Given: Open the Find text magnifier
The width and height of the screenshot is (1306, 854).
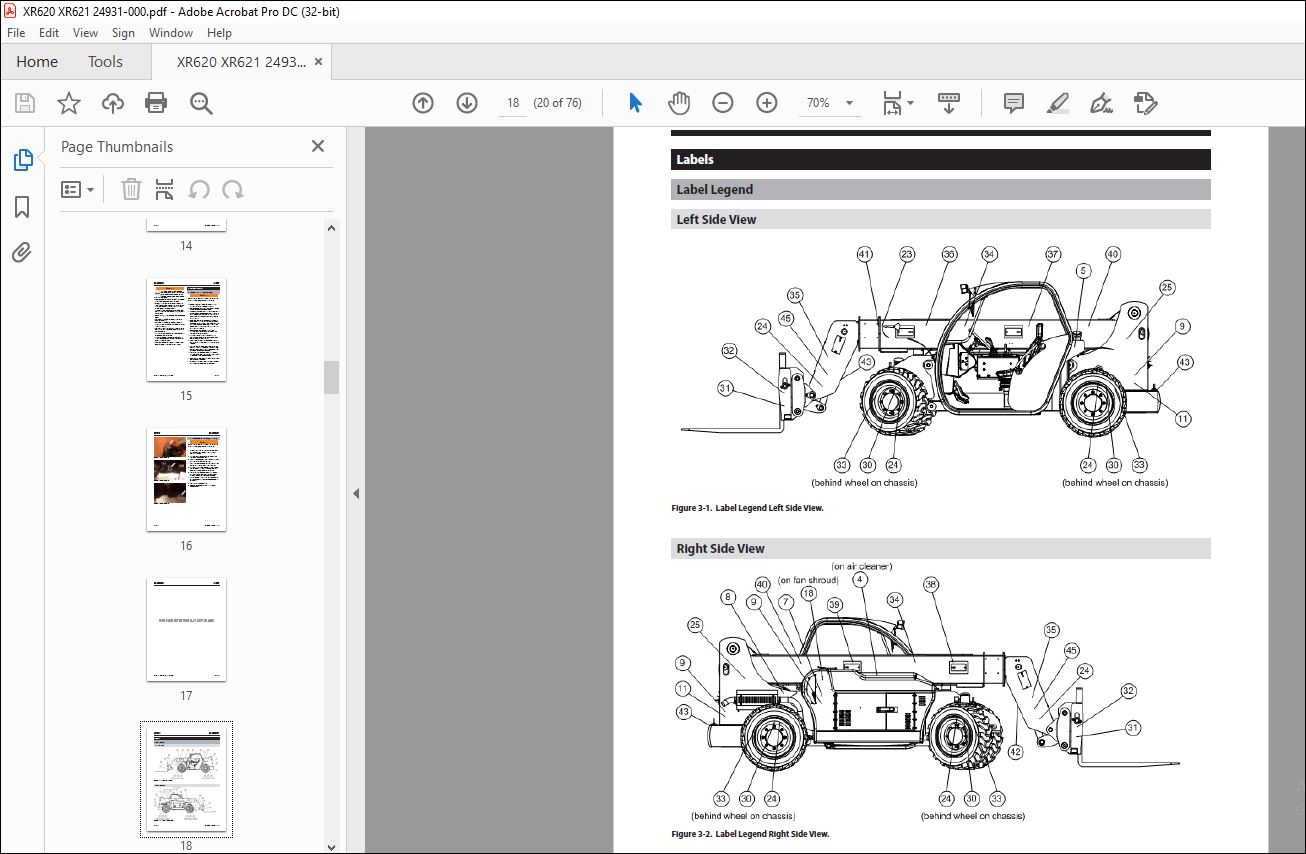Looking at the screenshot, I should [x=202, y=103].
